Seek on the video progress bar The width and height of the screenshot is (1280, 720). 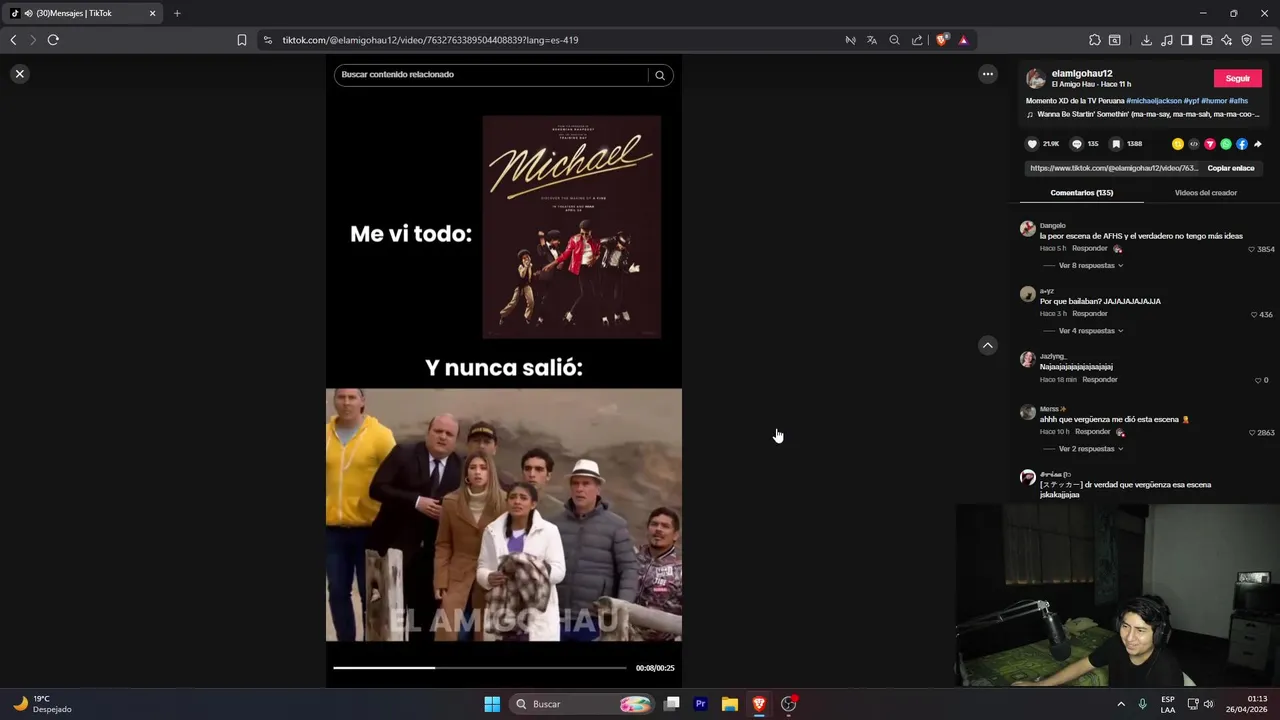tap(480, 667)
